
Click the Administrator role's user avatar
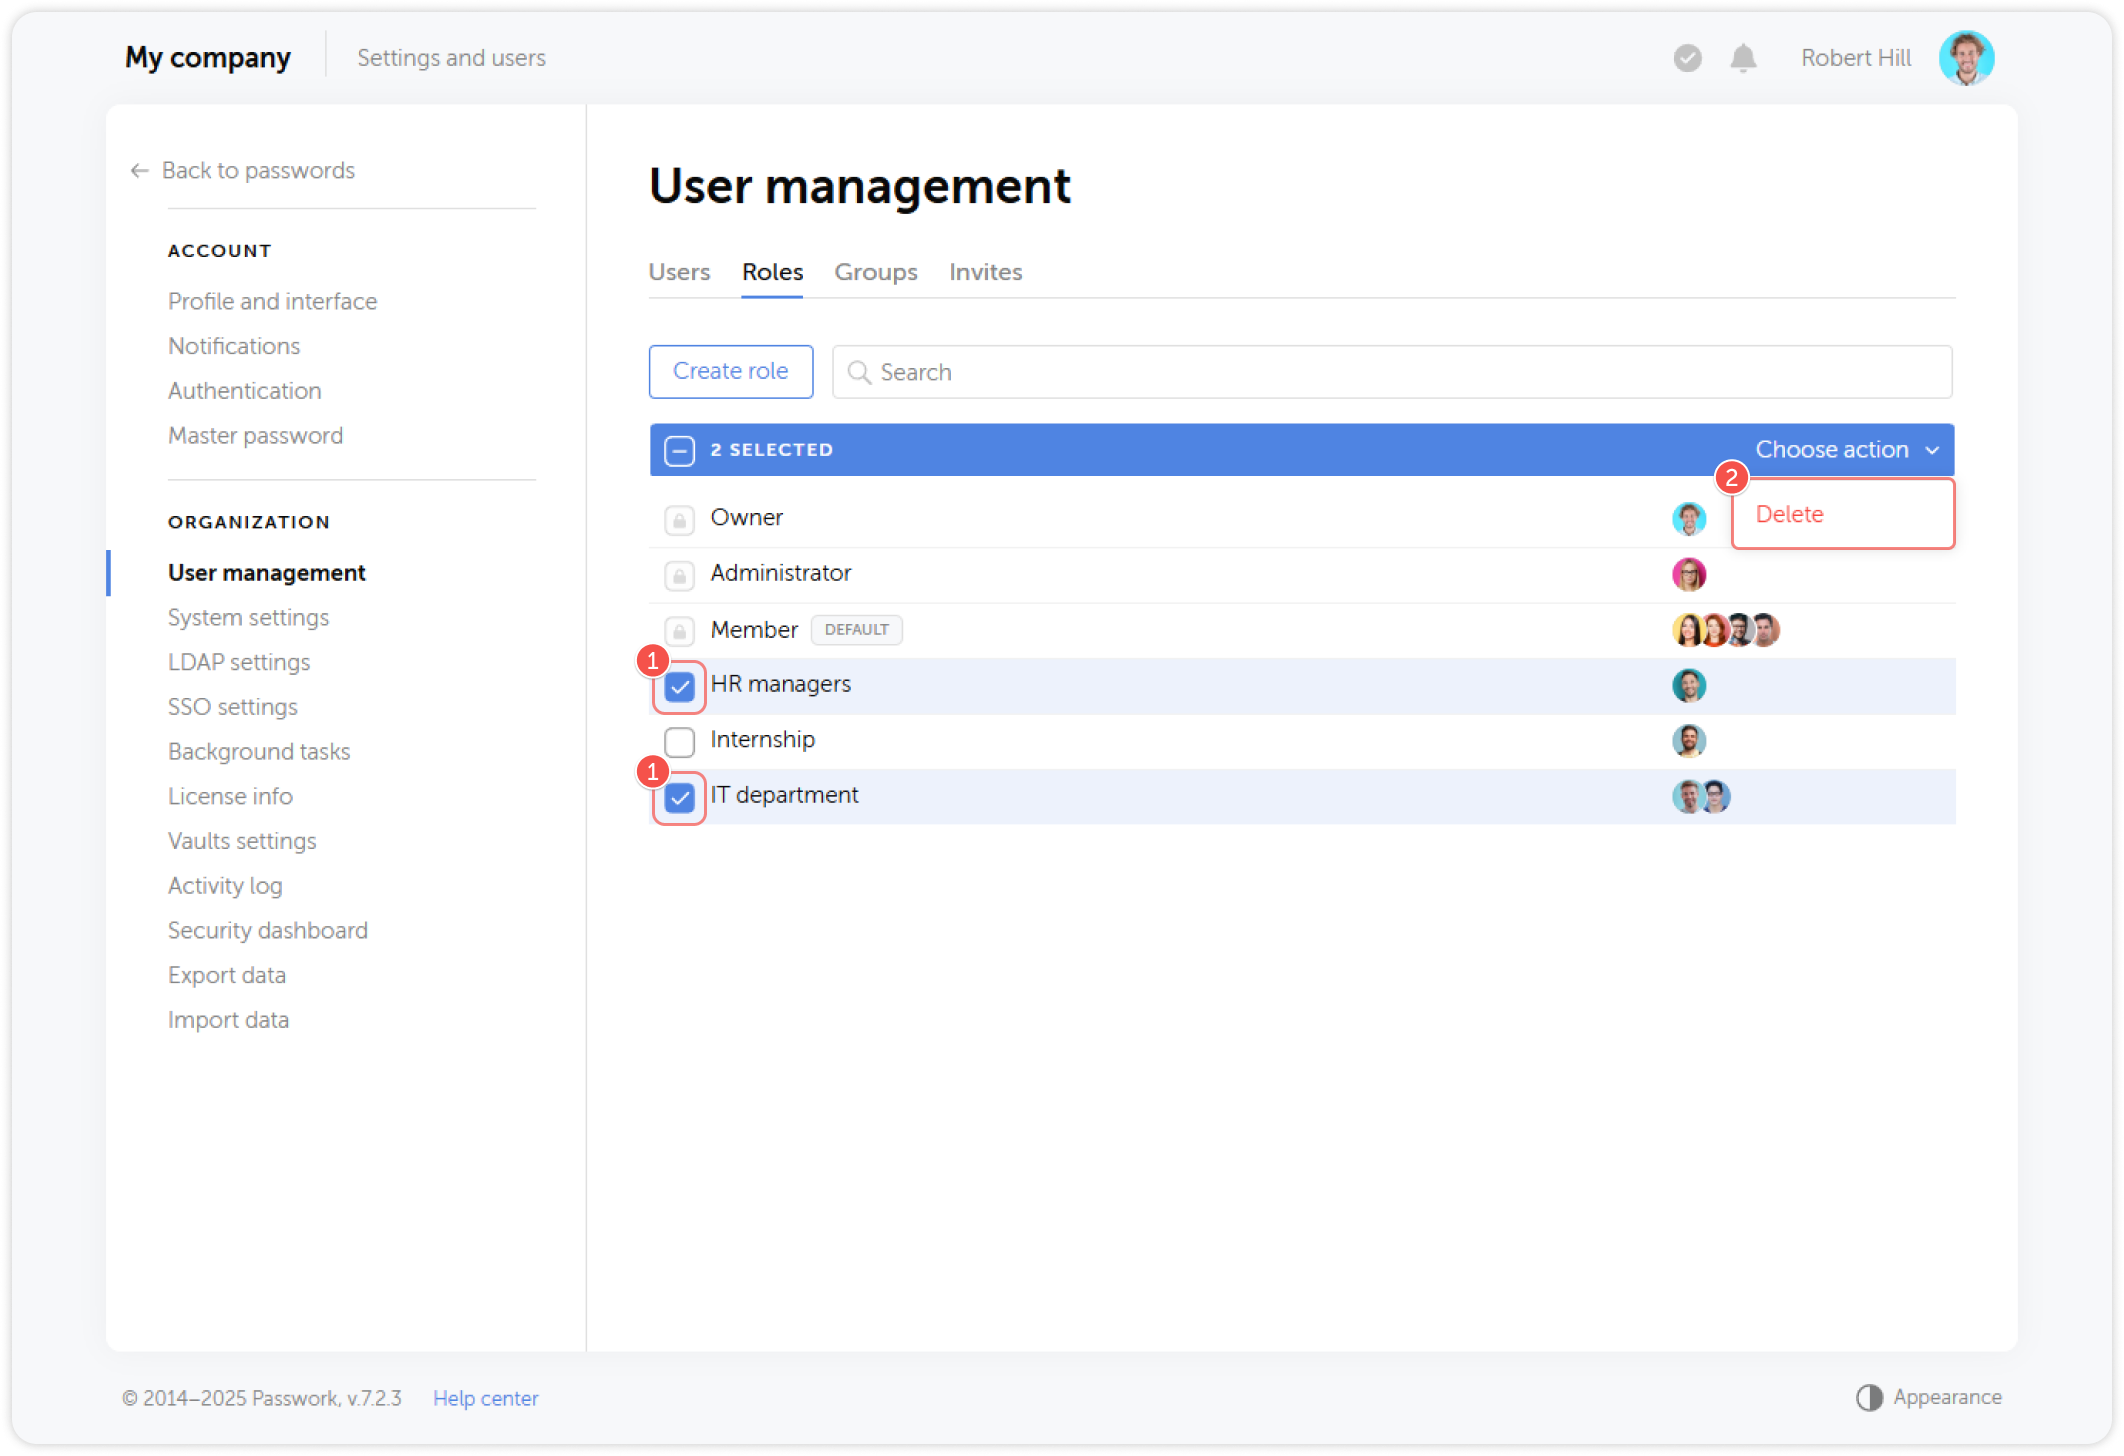pos(1688,574)
